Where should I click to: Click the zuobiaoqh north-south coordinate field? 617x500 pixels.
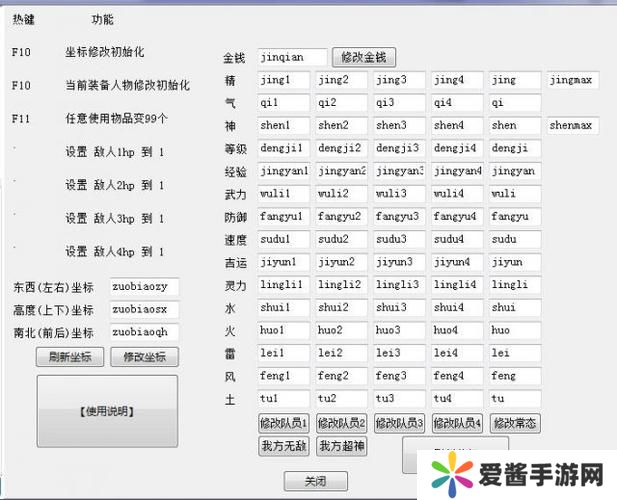(144, 332)
